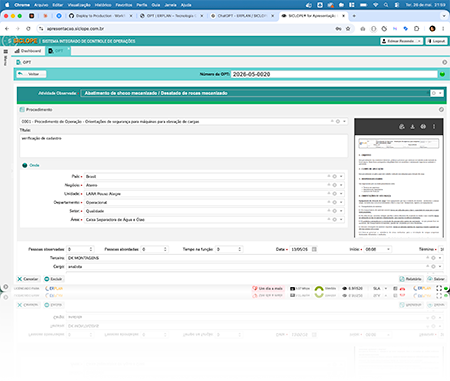450x381 pixels.
Task: Click the procedure document preview page
Action: [x=399, y=187]
